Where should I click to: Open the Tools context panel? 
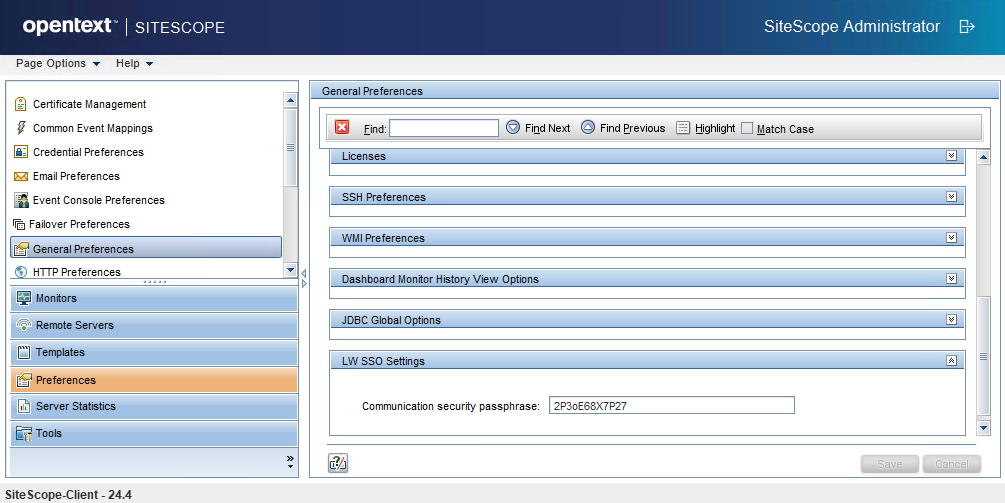coord(154,433)
